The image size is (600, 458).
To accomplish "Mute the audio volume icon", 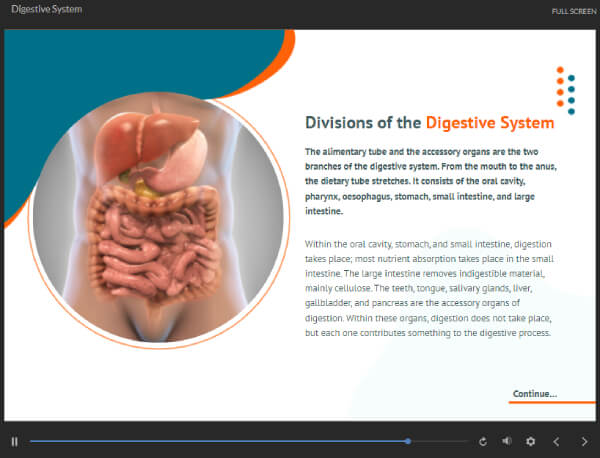I will tap(507, 441).
